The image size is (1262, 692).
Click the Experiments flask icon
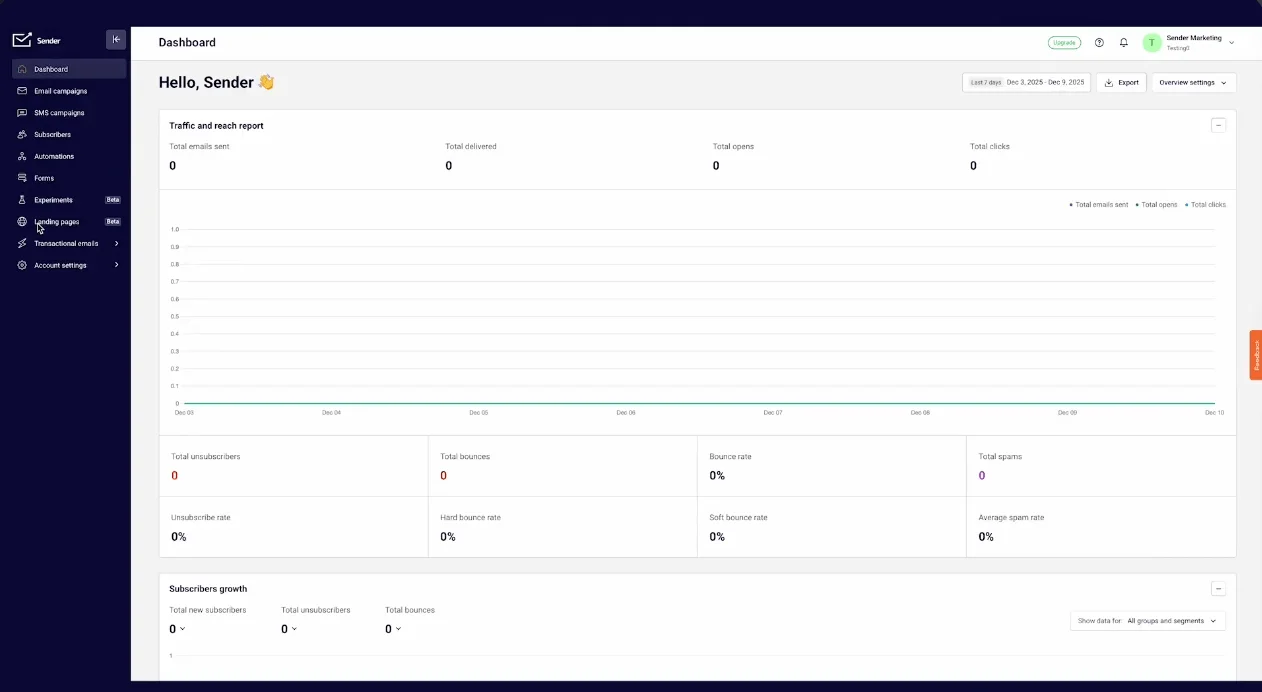pyautogui.click(x=22, y=200)
